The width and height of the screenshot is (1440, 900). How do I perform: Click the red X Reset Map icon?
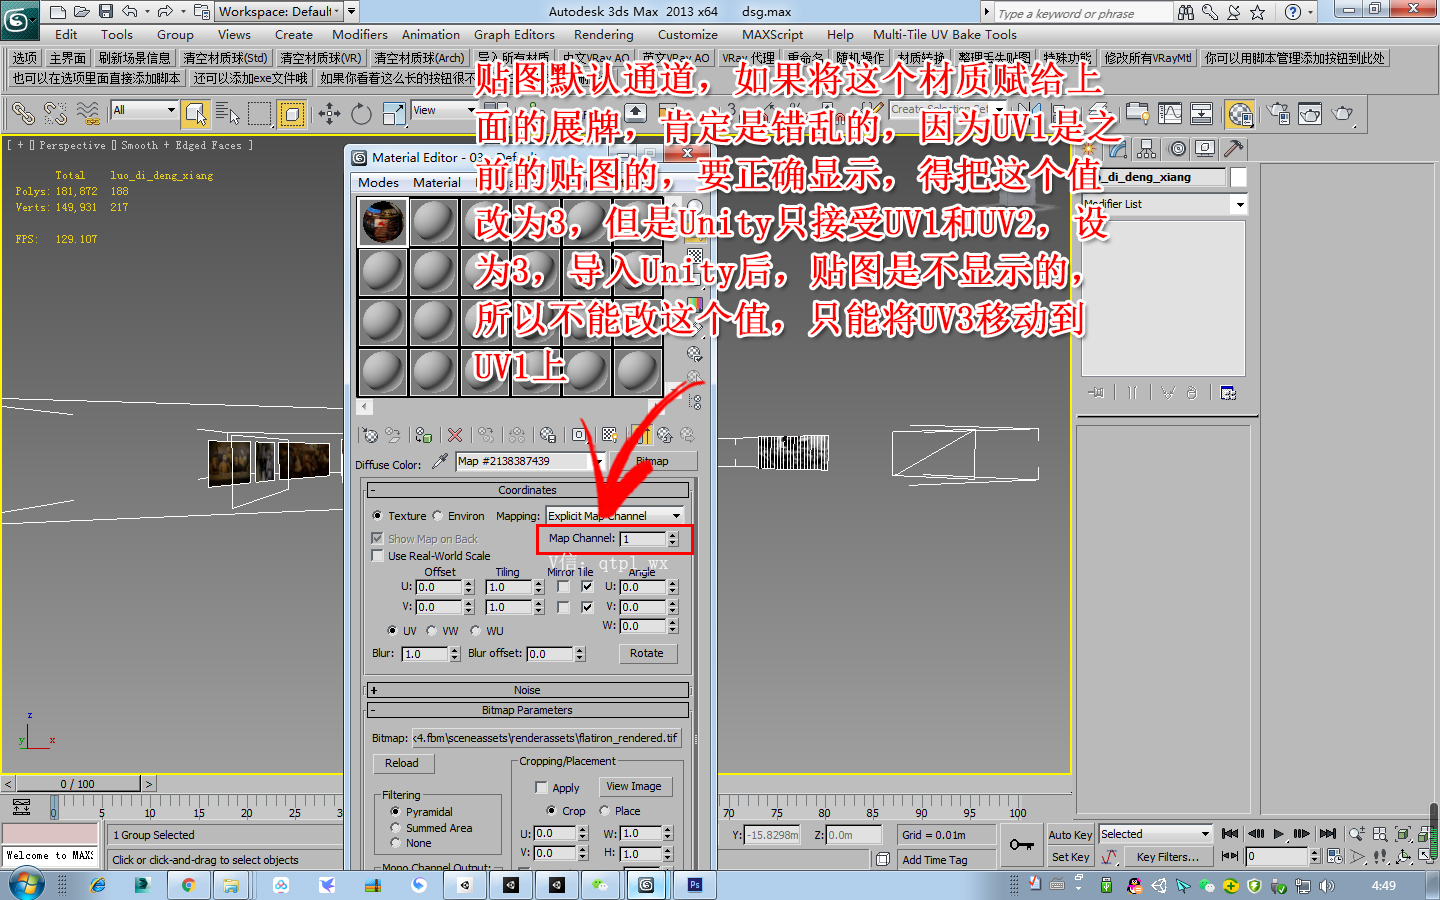coord(455,435)
